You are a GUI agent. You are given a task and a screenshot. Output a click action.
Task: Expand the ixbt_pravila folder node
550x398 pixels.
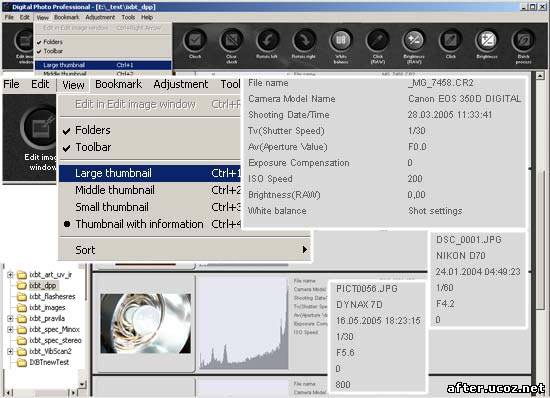(10, 318)
